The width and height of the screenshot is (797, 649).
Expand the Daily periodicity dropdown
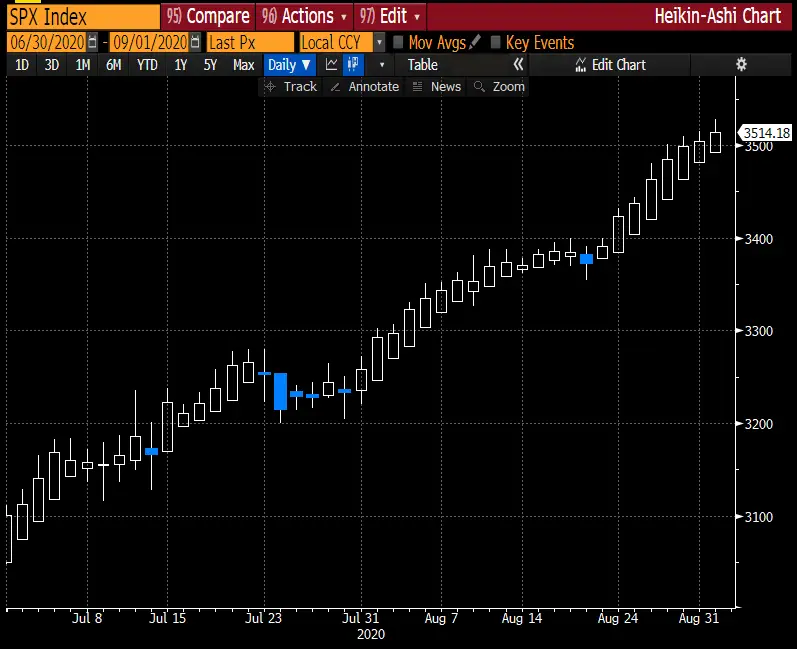click(x=290, y=65)
